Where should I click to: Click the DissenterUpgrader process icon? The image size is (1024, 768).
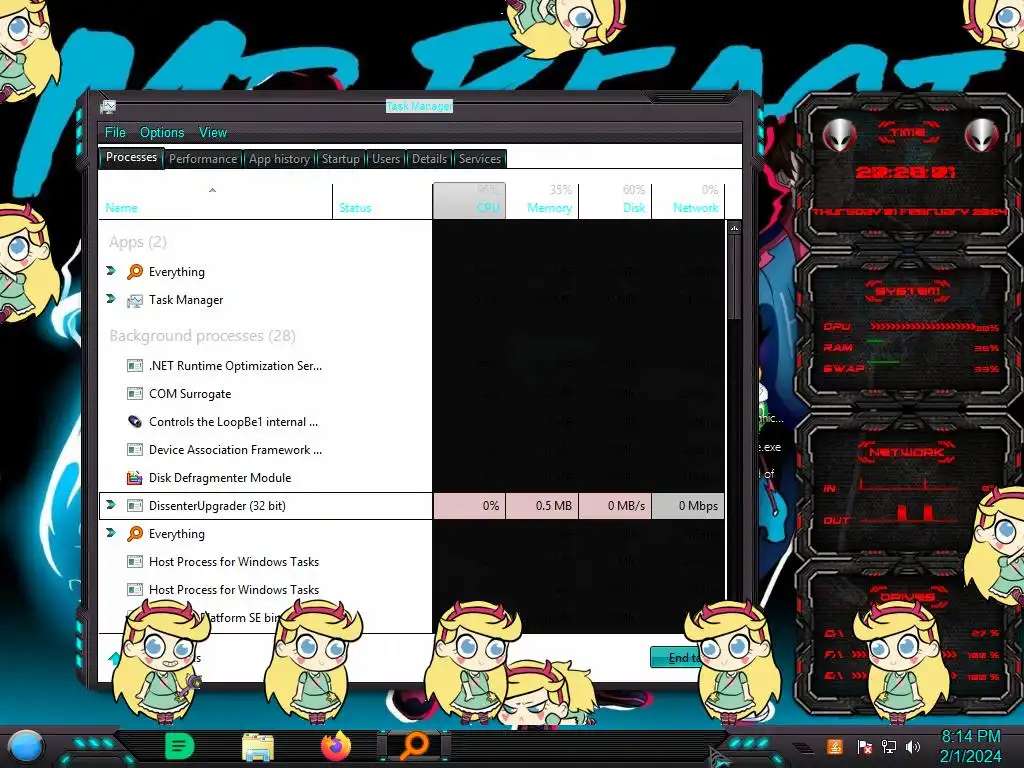pos(135,506)
